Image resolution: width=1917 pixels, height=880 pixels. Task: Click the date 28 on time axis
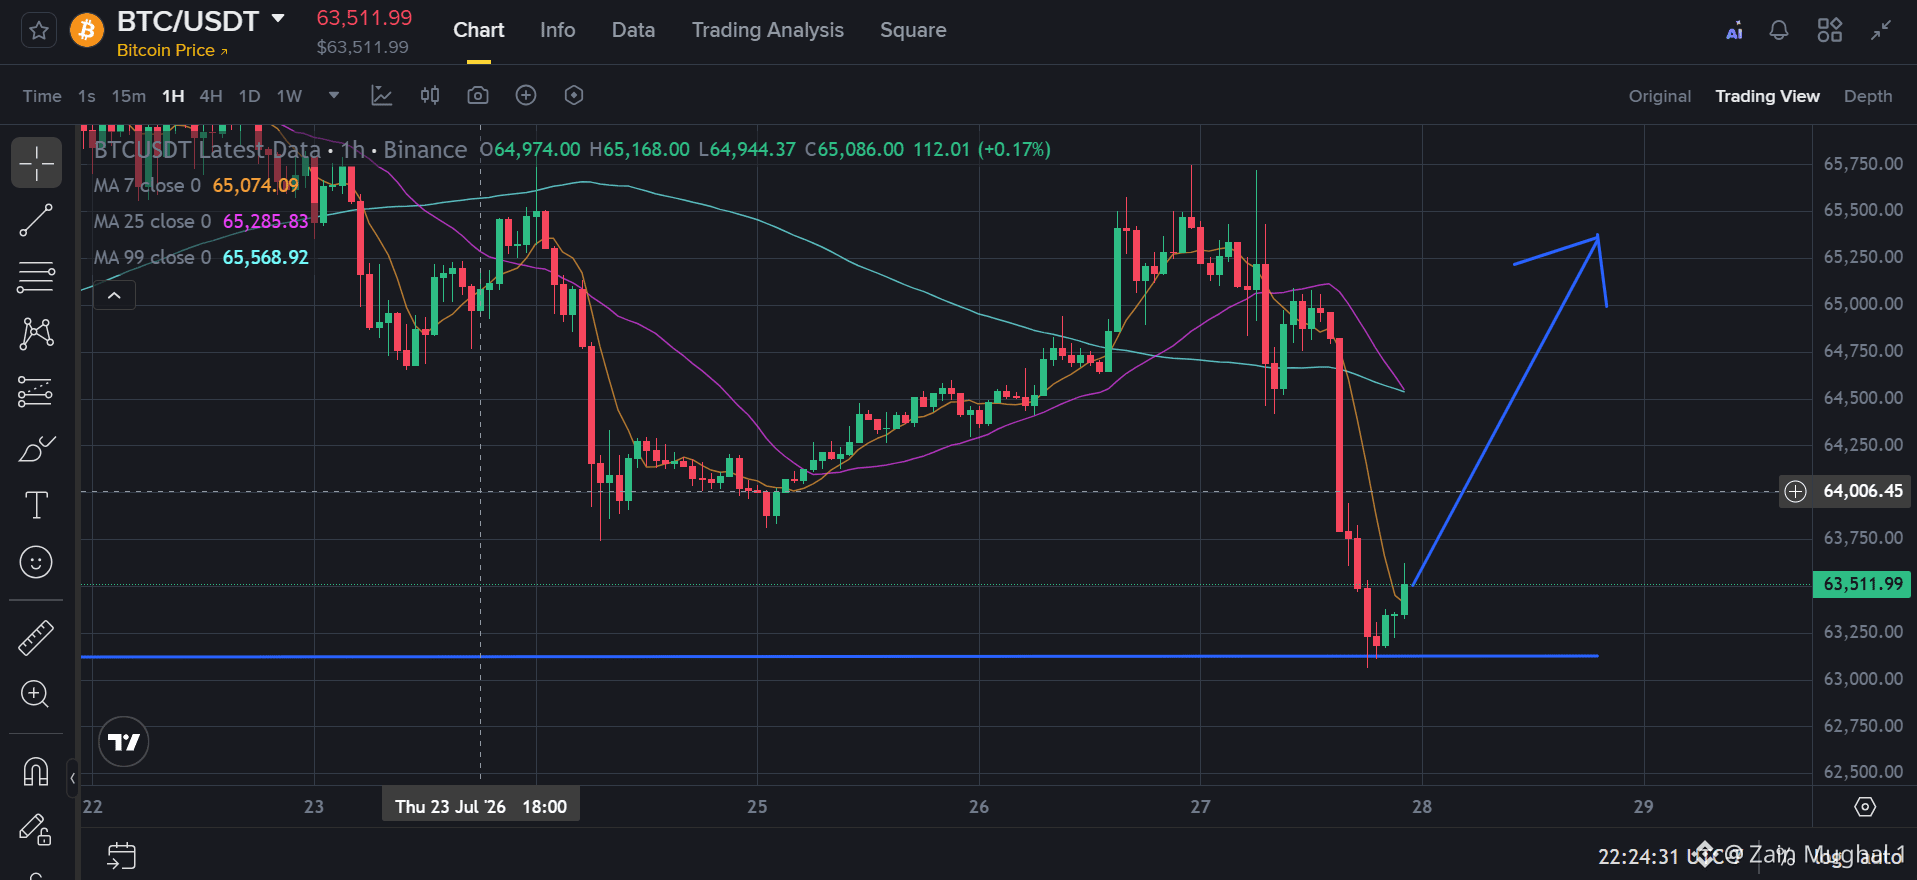click(1422, 806)
